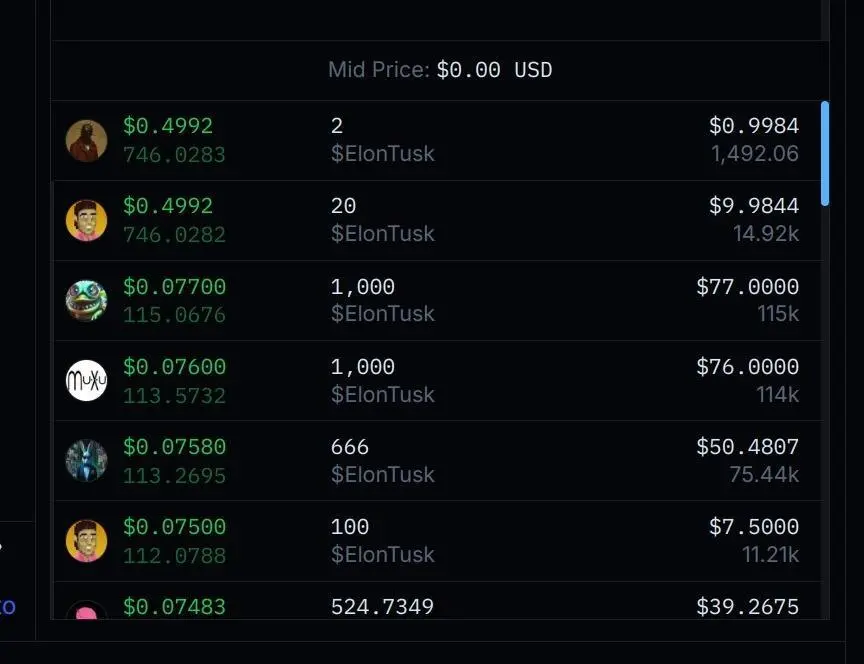Select the $76.0000 order total
864x664 pixels.
(747, 367)
